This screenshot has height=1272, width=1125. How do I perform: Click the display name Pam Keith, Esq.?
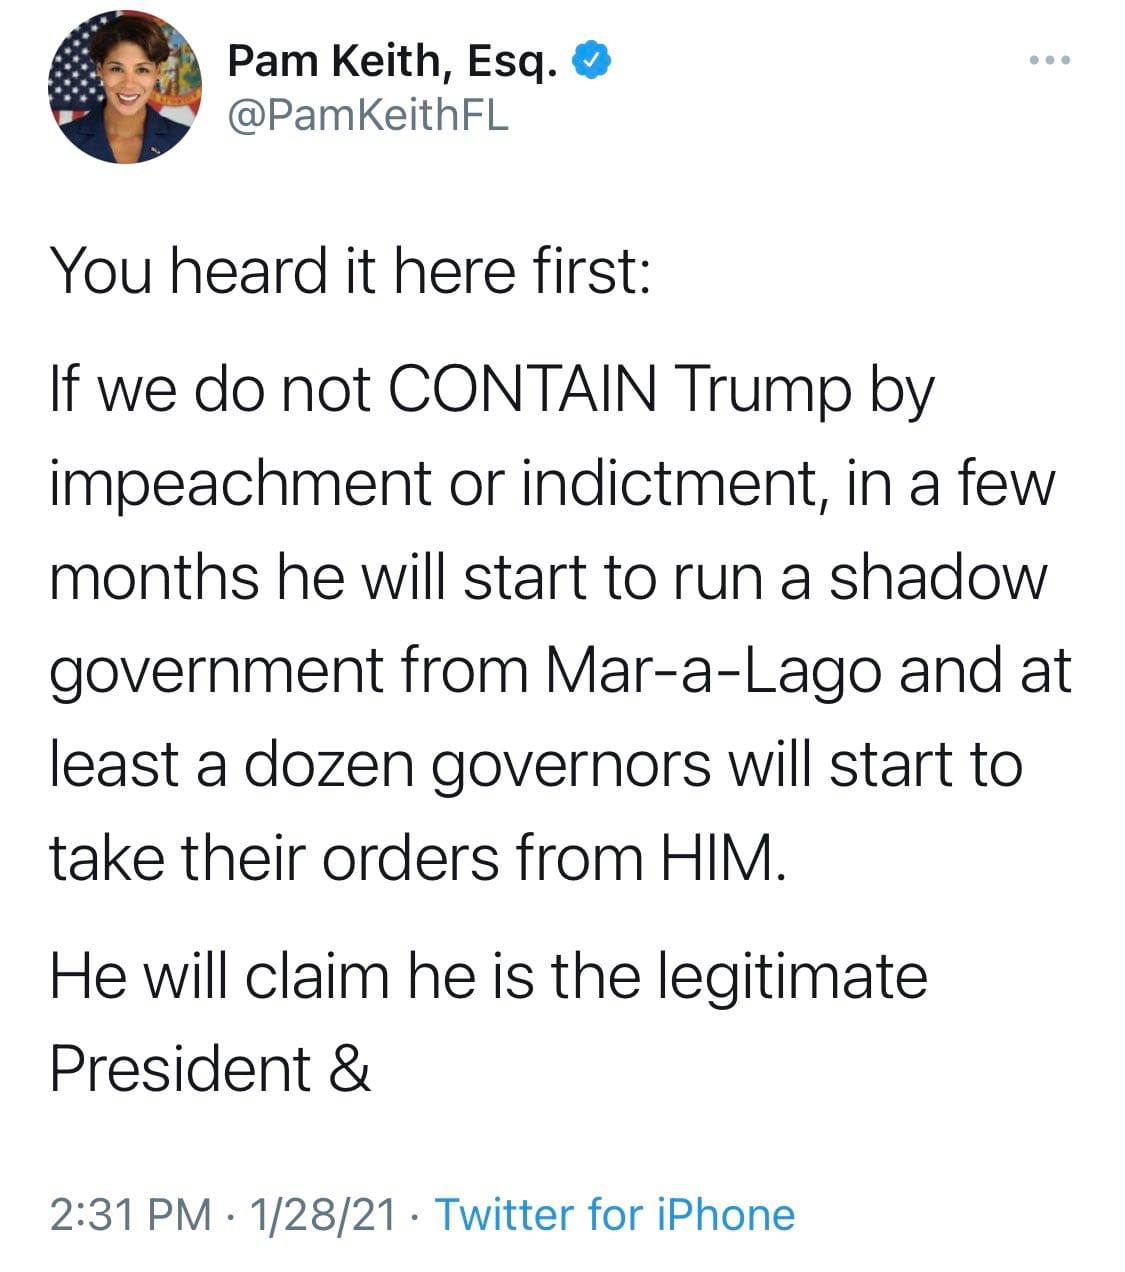coord(391,62)
